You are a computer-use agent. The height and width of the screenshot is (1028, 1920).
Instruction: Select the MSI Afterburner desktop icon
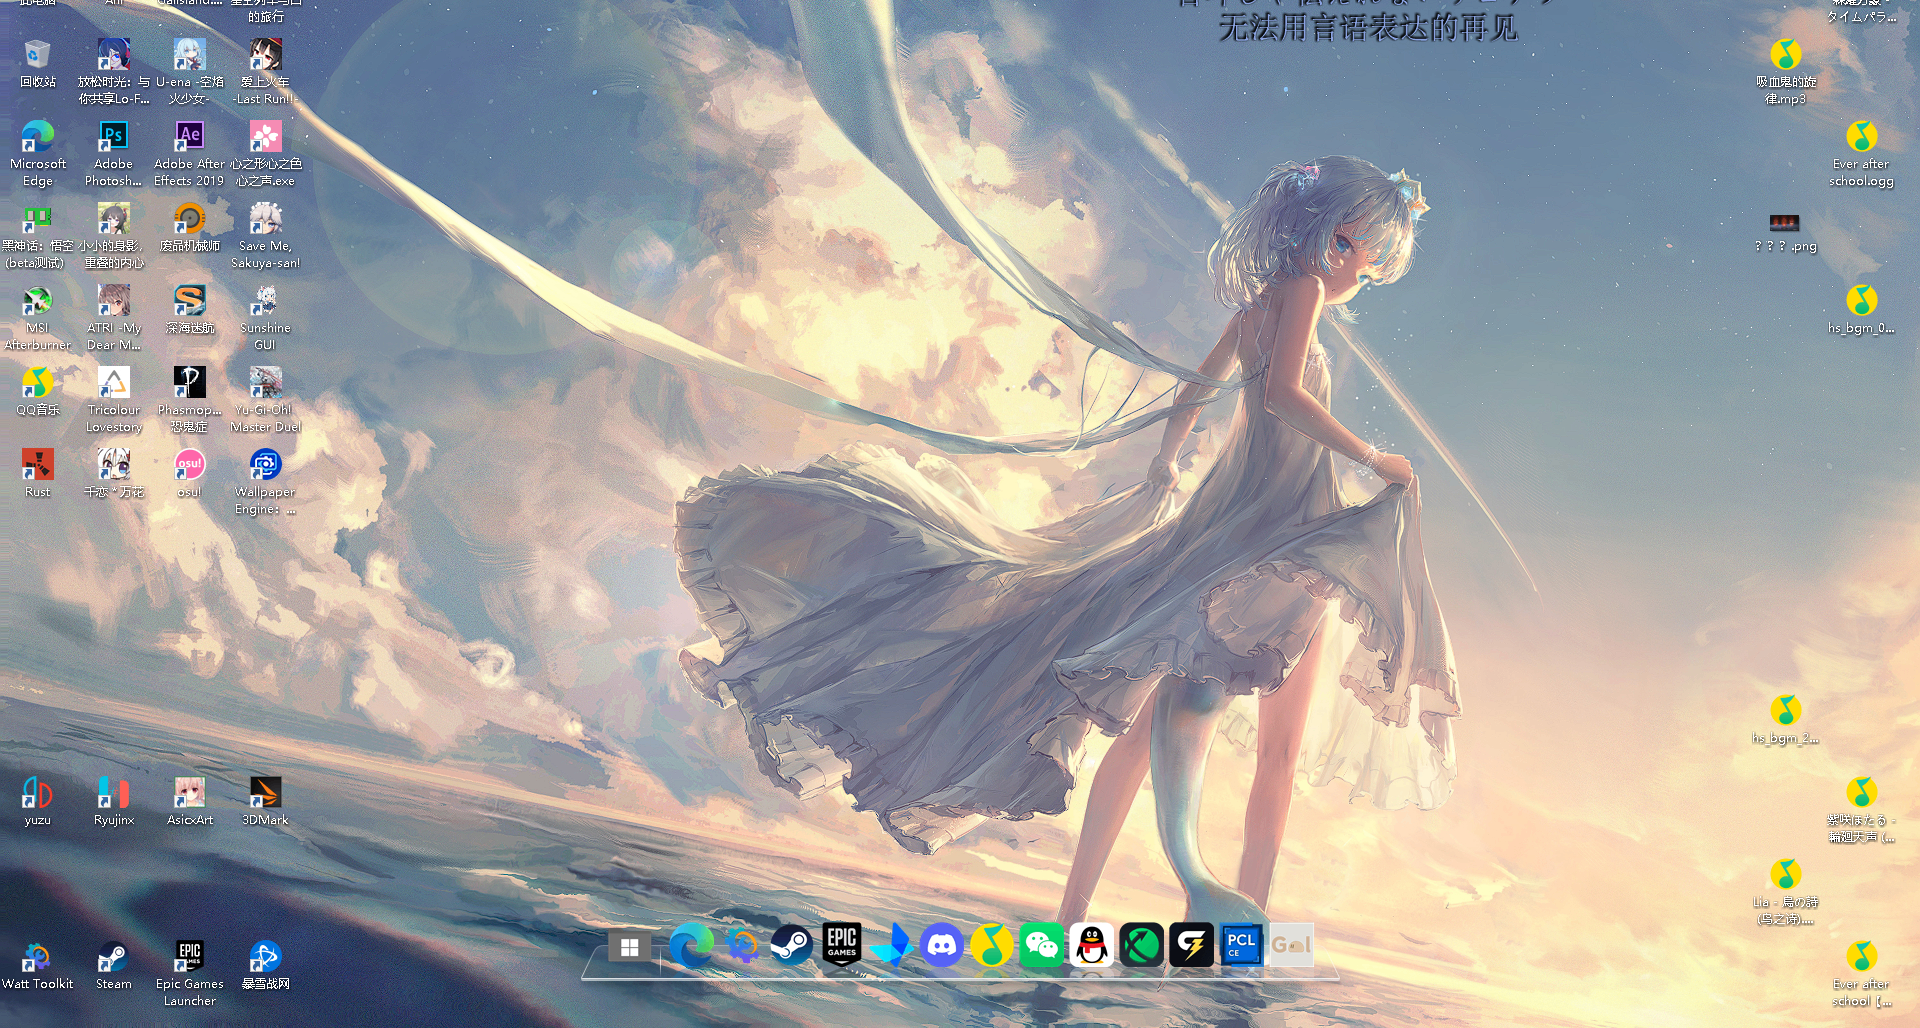point(37,302)
